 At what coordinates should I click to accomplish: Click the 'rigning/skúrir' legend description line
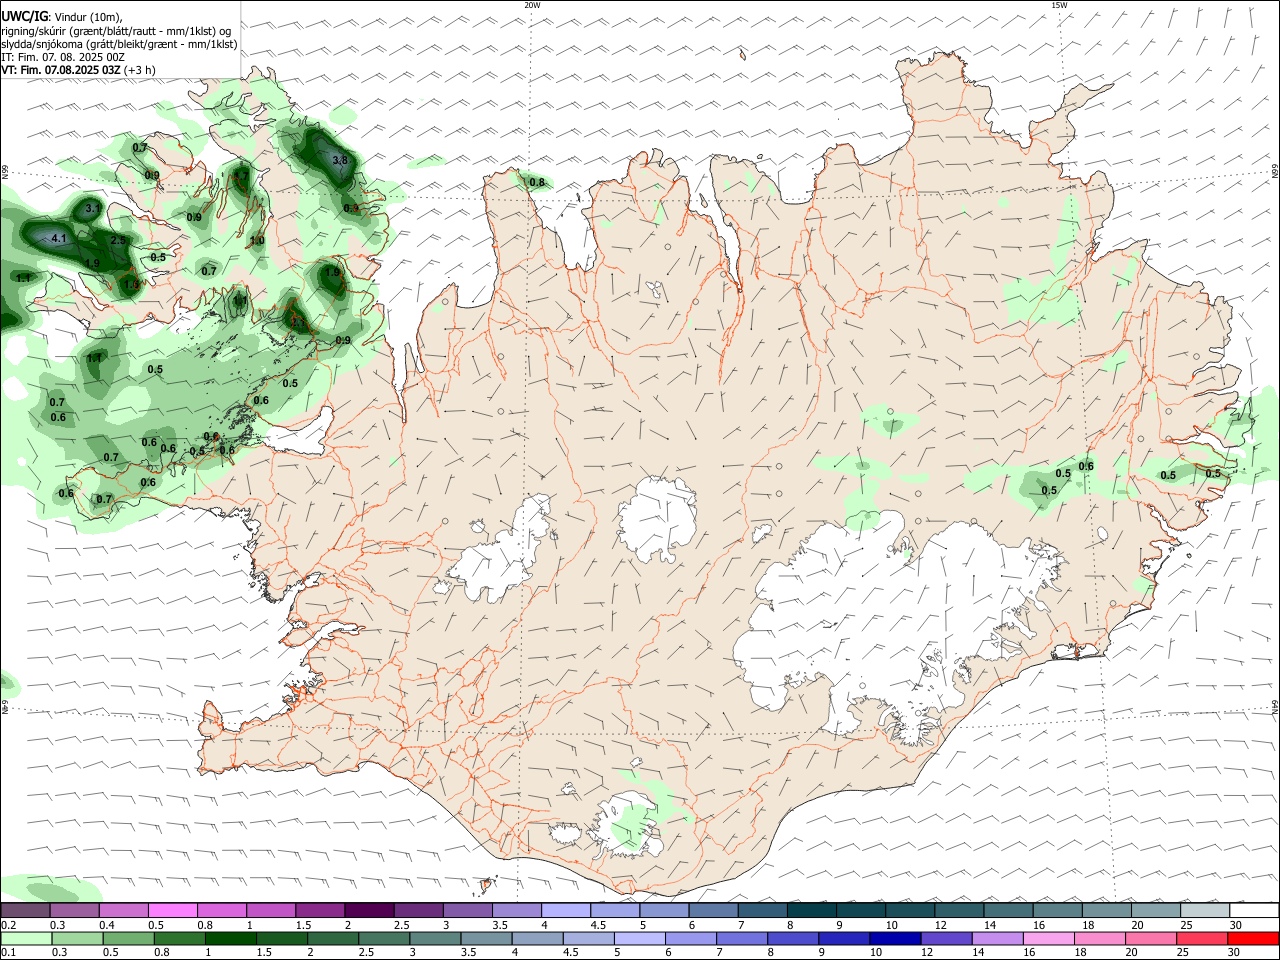(116, 31)
